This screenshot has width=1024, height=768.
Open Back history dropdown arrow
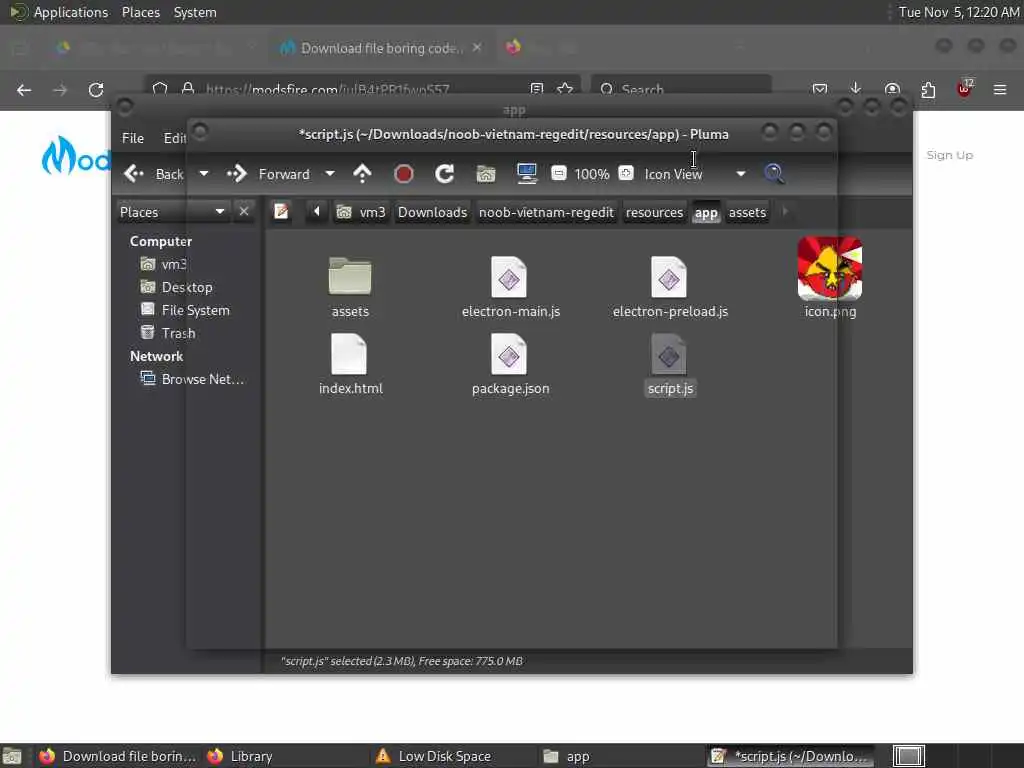(204, 174)
